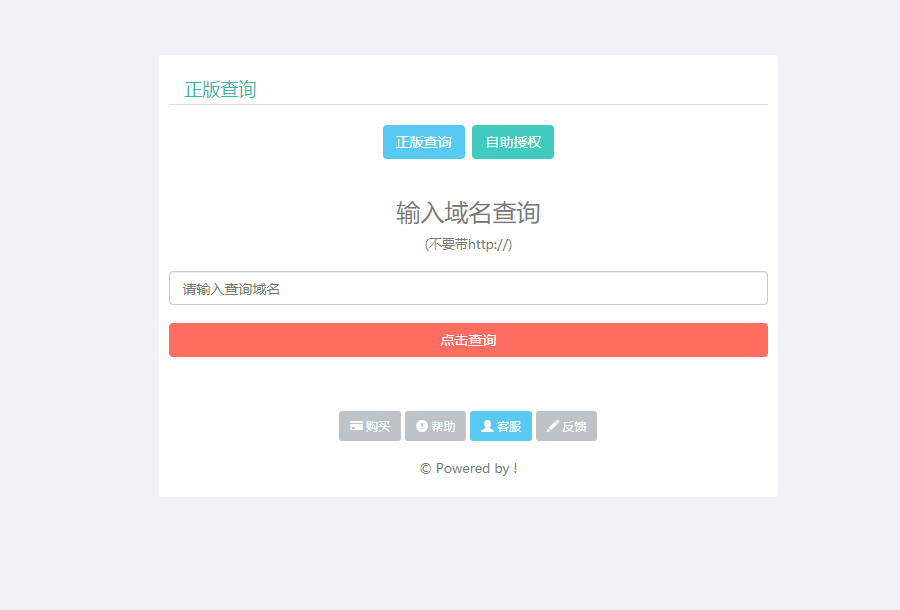Select the teal 自助授权 button
The width and height of the screenshot is (900, 610).
(512, 141)
